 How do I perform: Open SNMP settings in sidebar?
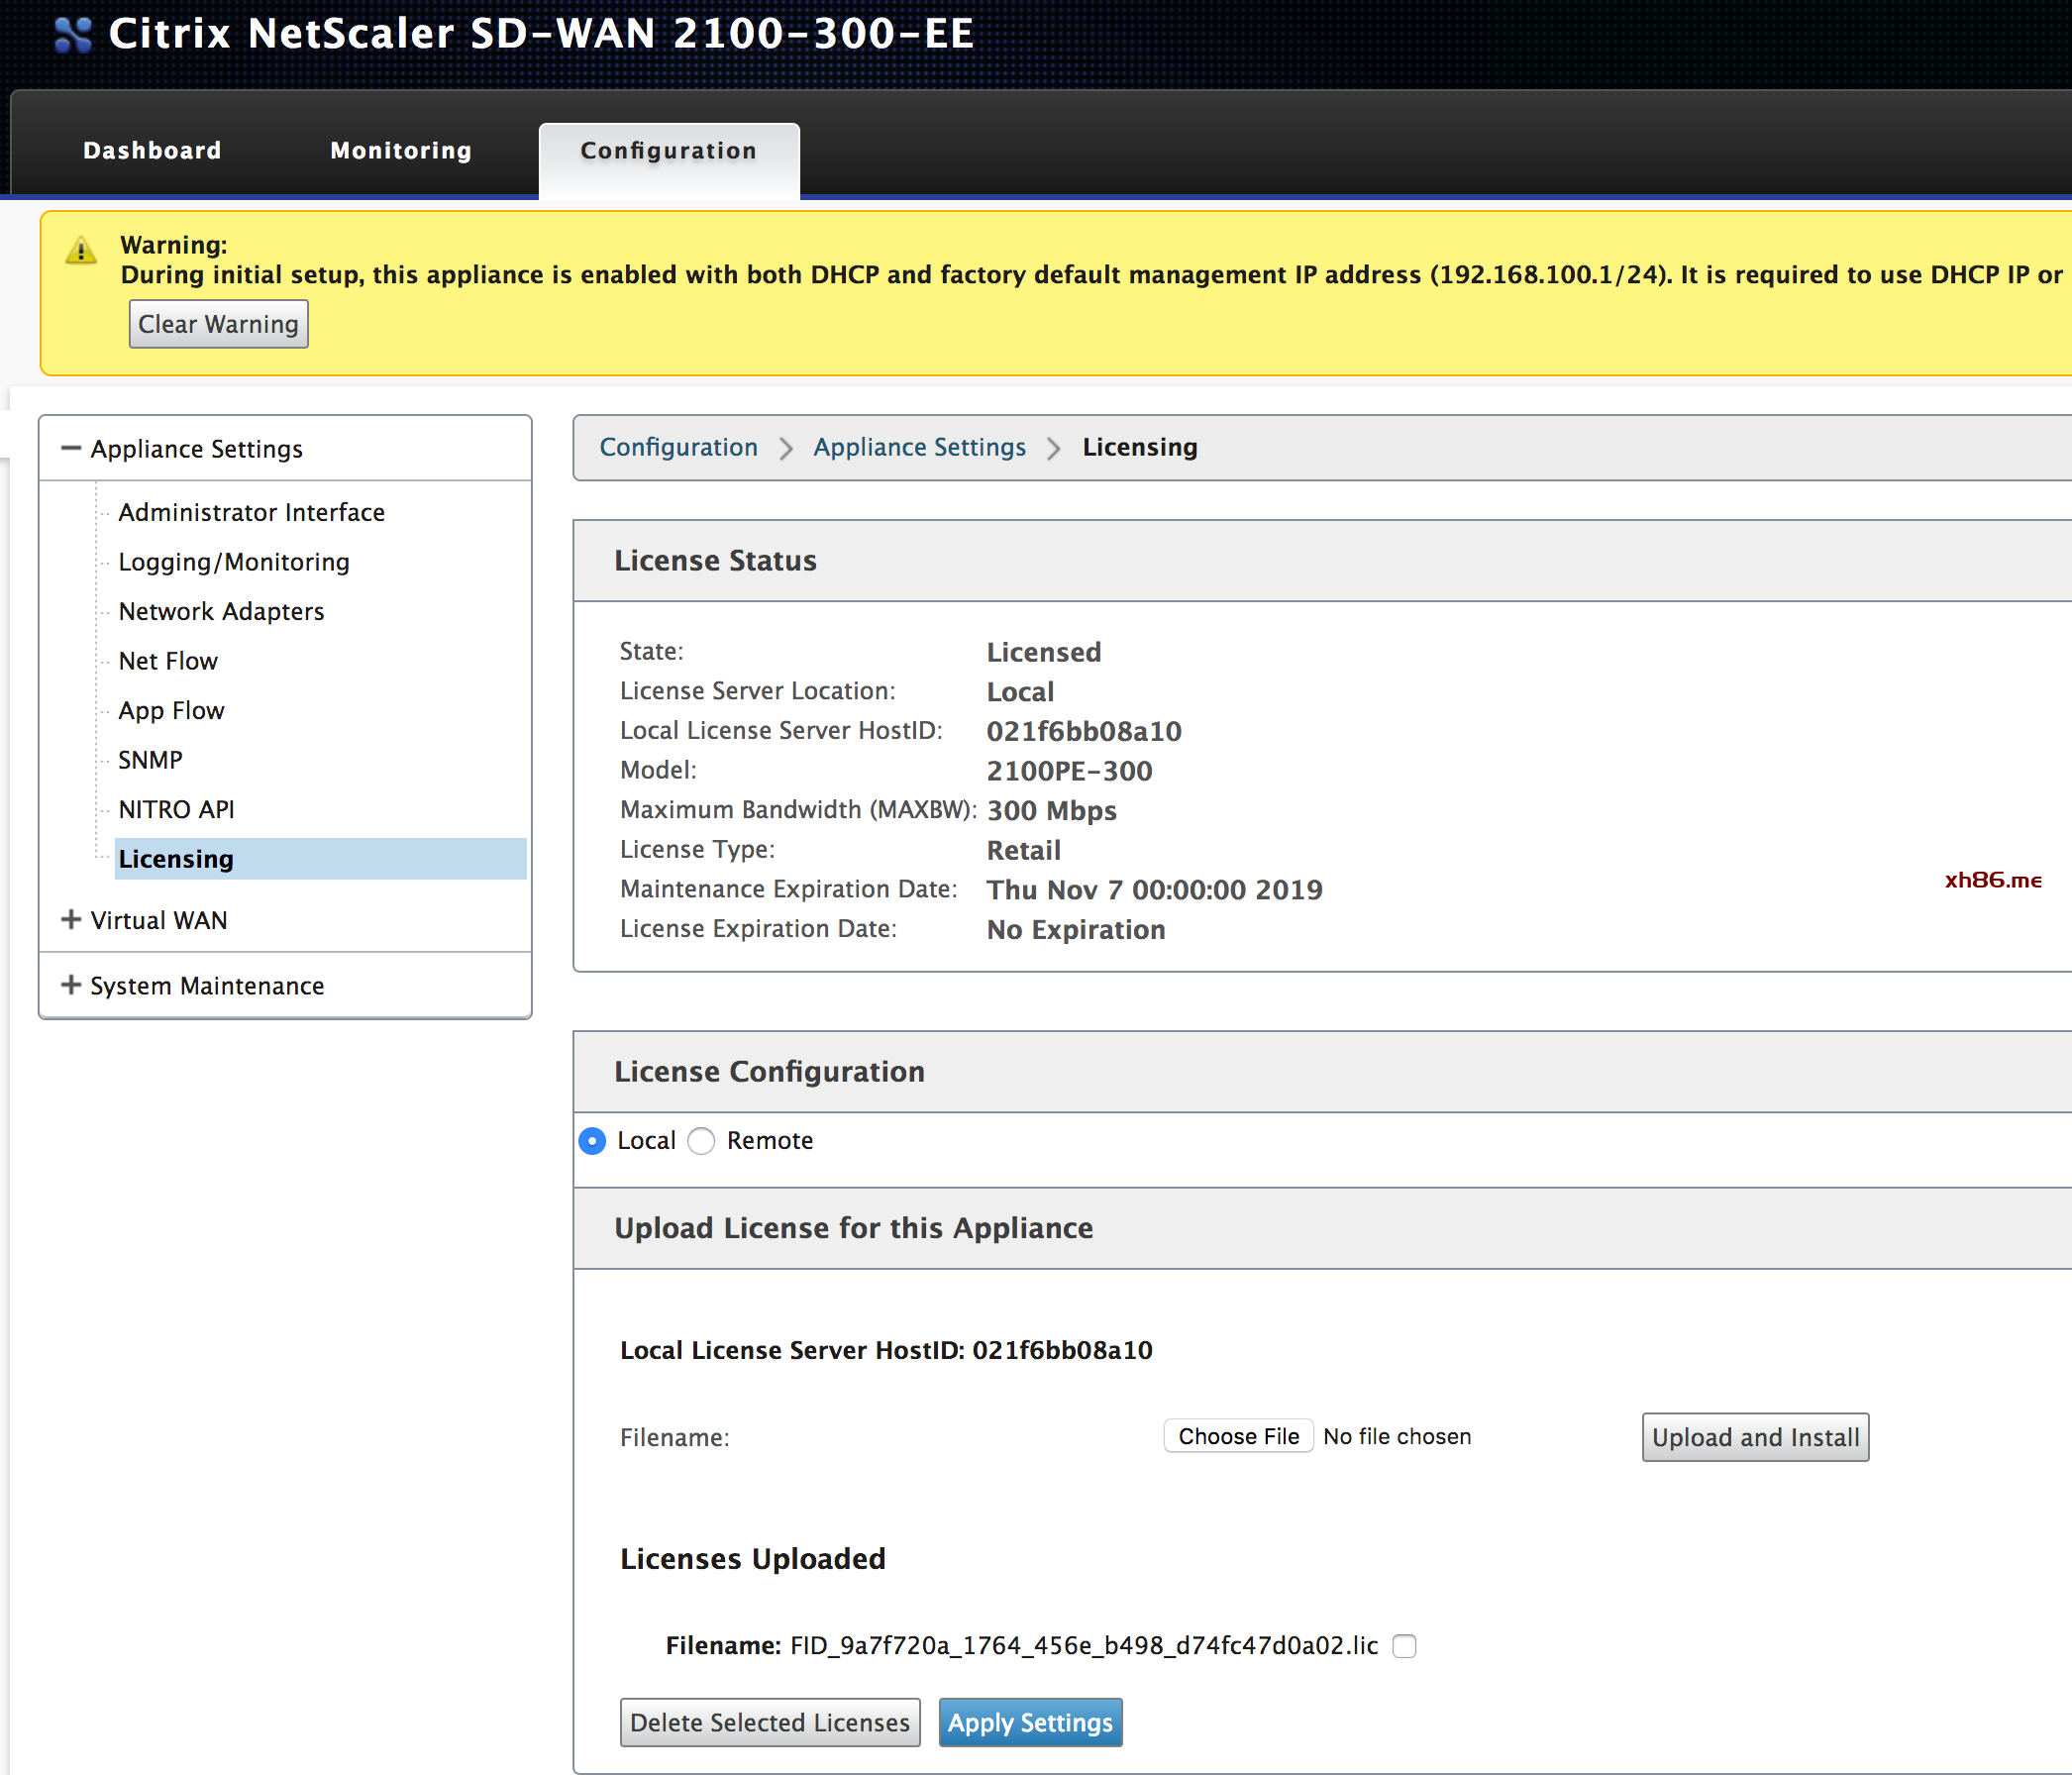[x=151, y=760]
